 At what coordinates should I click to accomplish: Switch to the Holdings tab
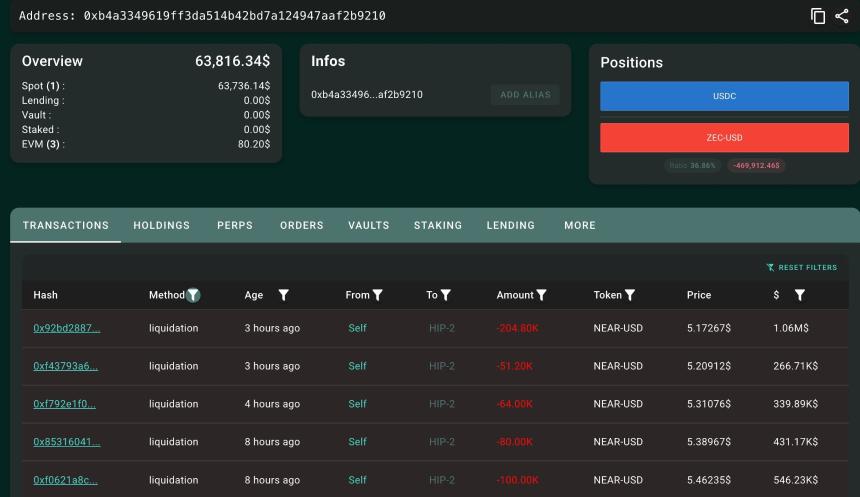pos(161,225)
